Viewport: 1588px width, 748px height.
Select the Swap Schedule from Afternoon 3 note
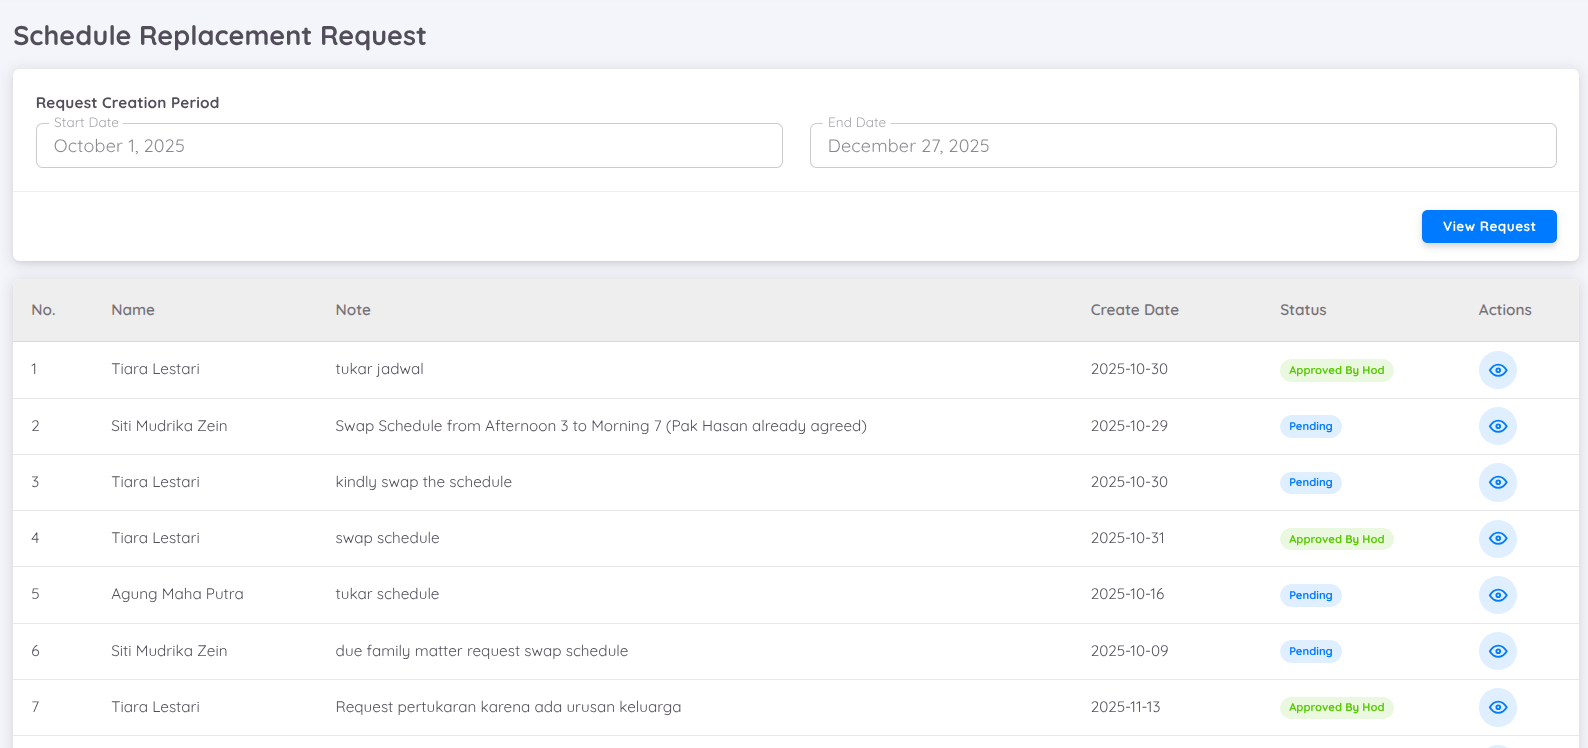click(x=600, y=426)
